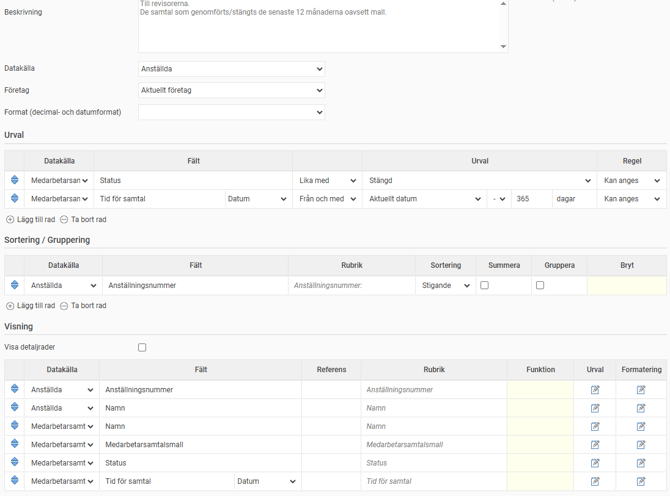Enable Visa detaljrader checkbox
Image resolution: width=670 pixels, height=496 pixels.
(x=142, y=348)
